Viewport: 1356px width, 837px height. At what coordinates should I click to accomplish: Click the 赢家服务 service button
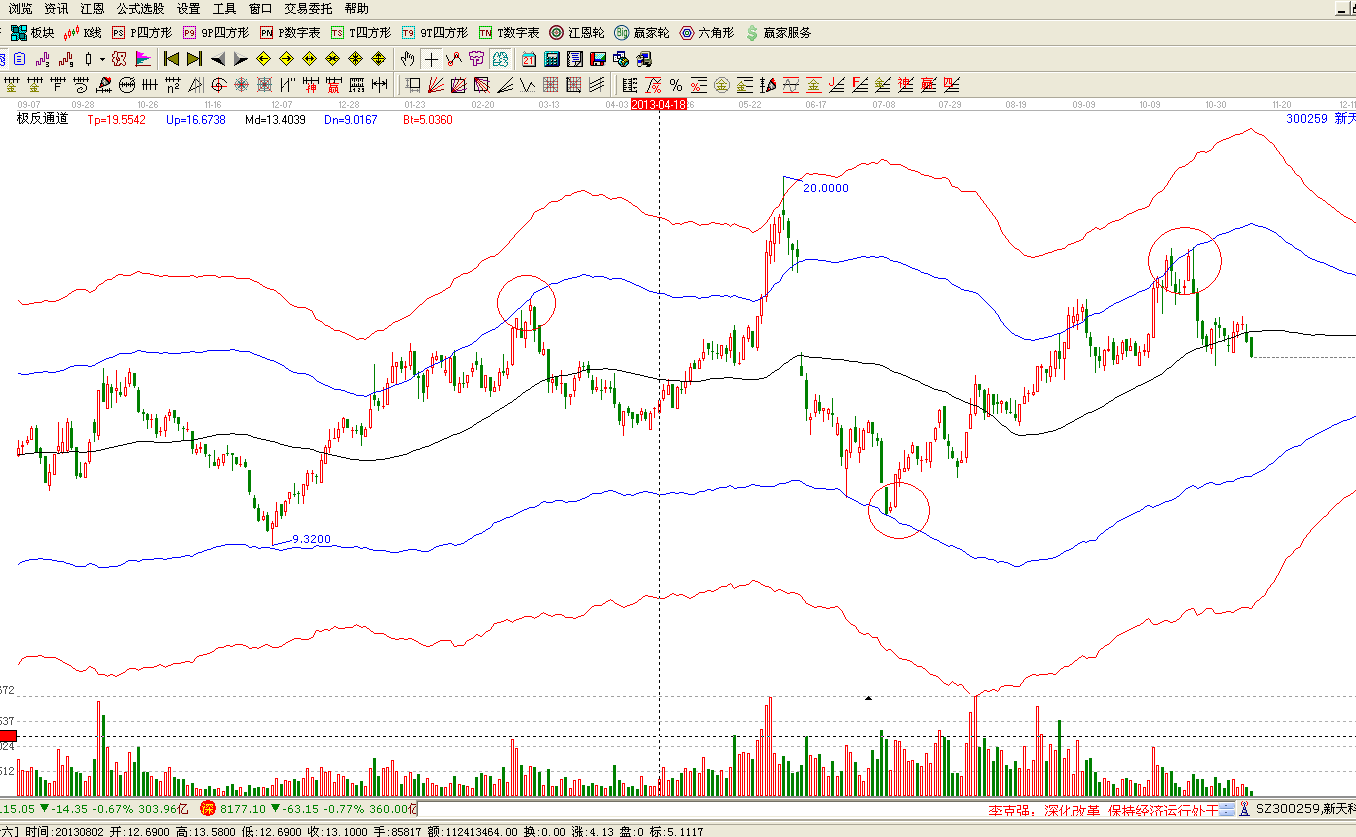(778, 32)
